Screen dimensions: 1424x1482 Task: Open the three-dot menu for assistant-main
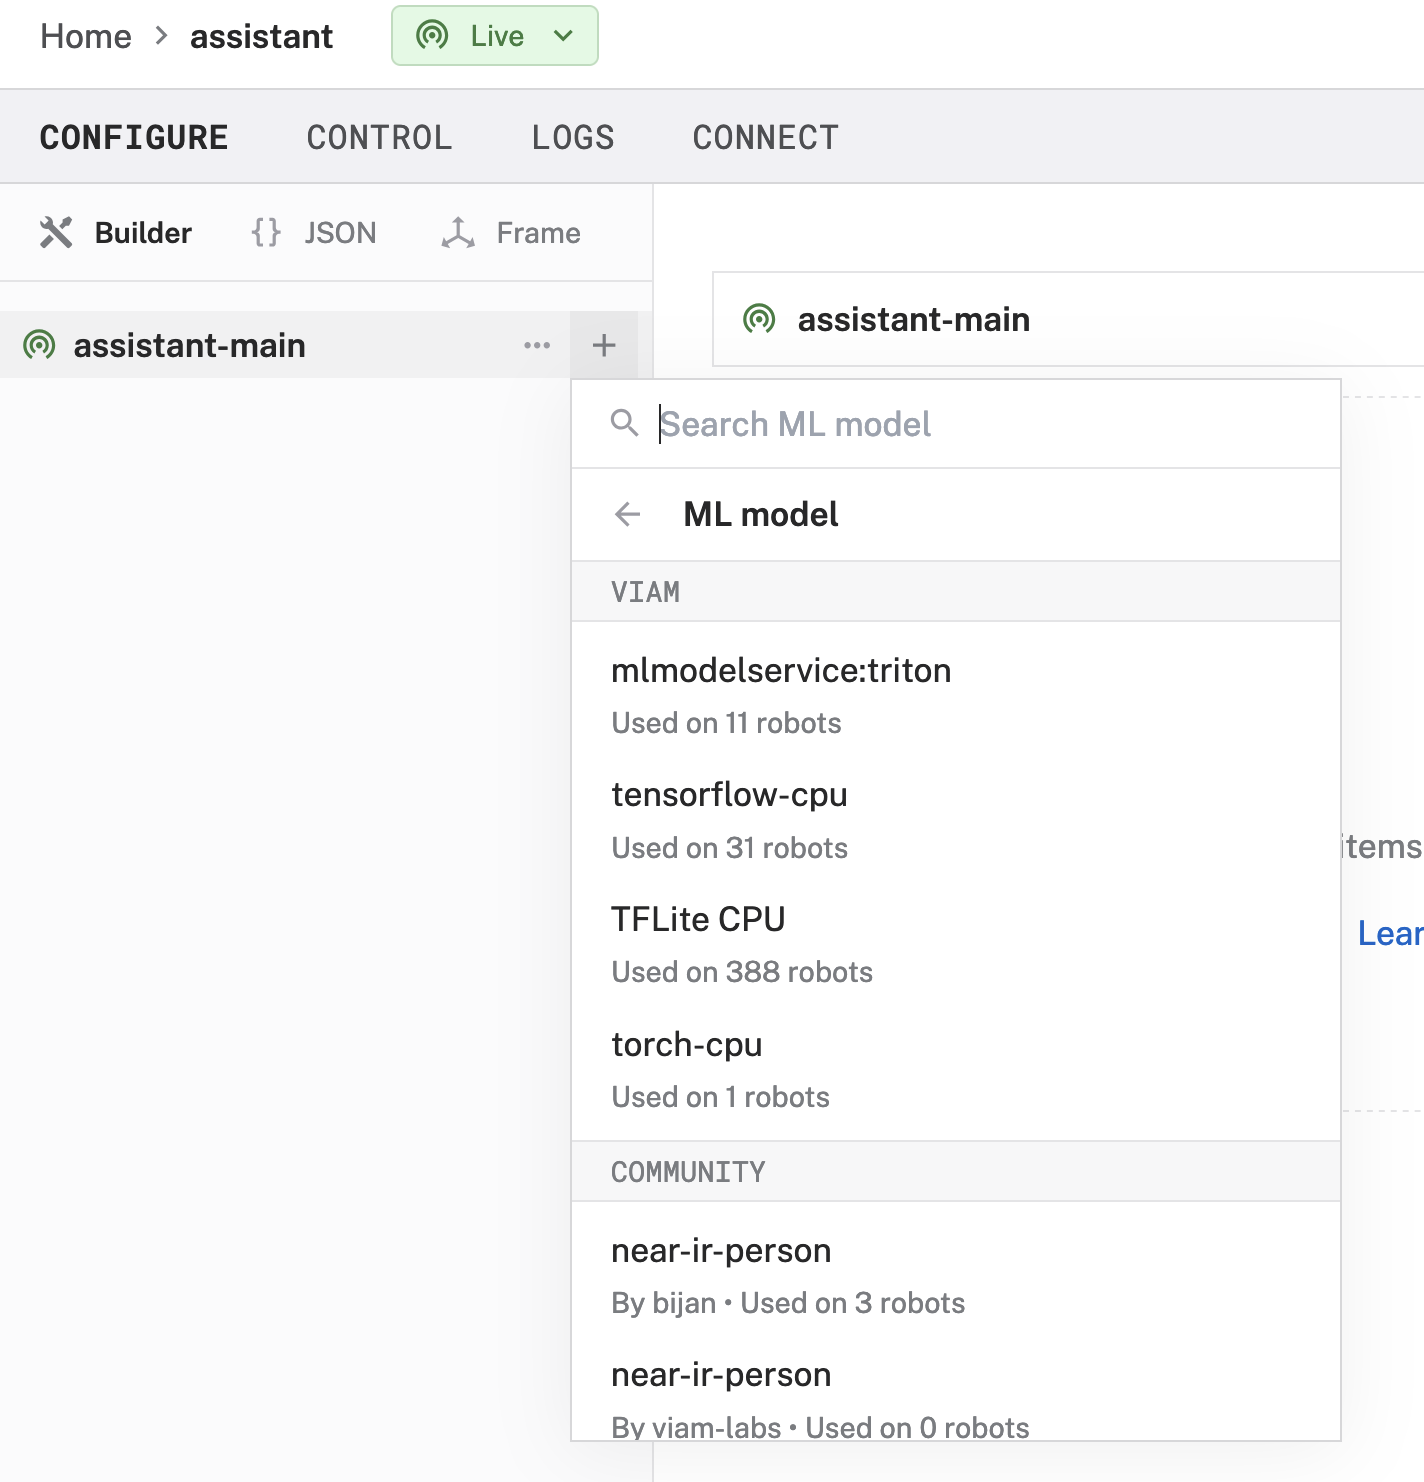pyautogui.click(x=537, y=345)
